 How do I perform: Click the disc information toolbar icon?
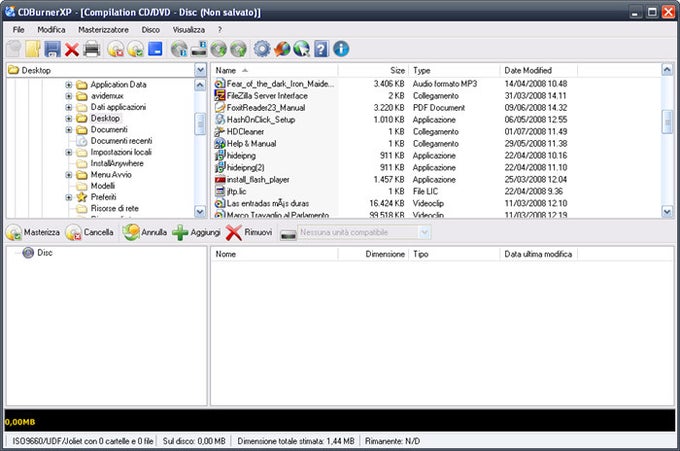[x=179, y=49]
